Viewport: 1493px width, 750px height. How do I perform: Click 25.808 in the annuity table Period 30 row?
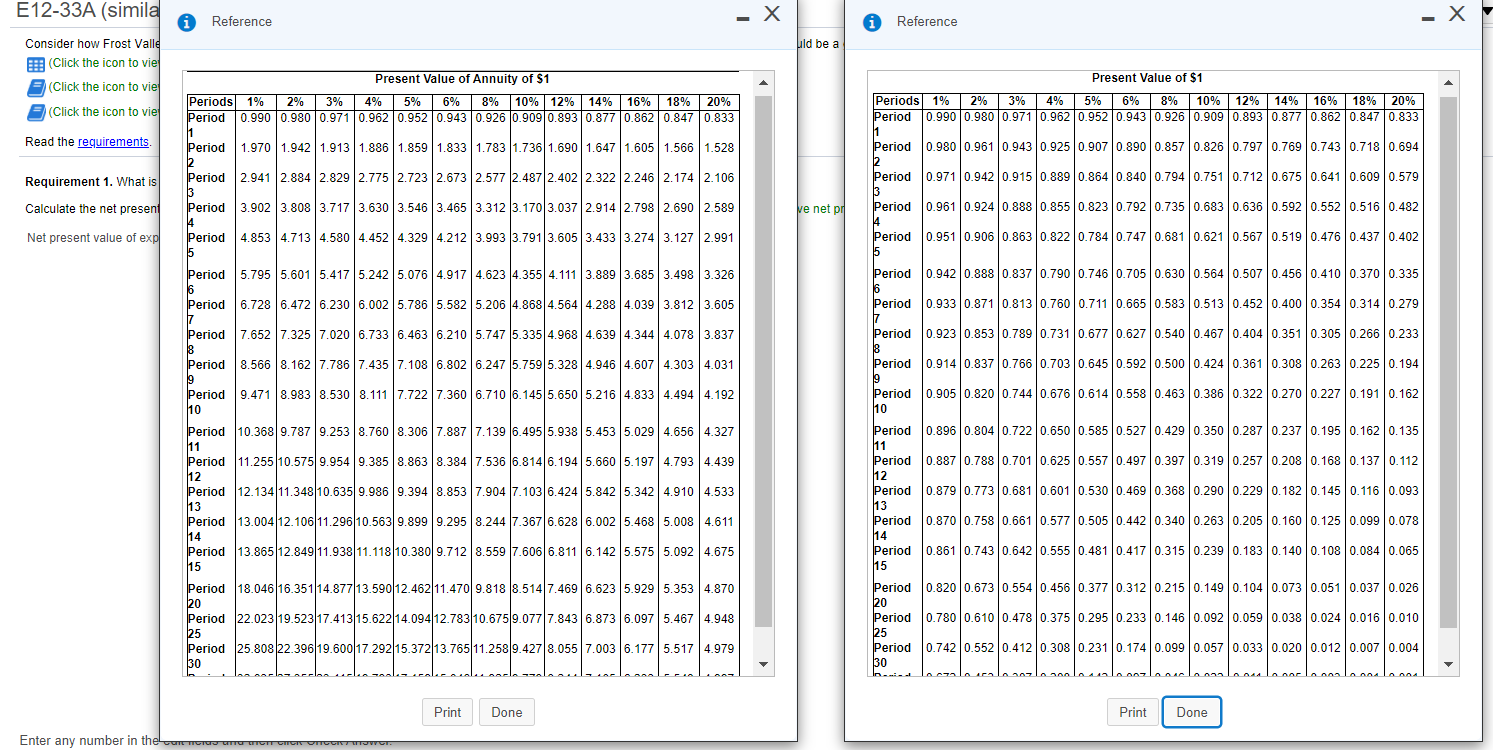coord(256,649)
